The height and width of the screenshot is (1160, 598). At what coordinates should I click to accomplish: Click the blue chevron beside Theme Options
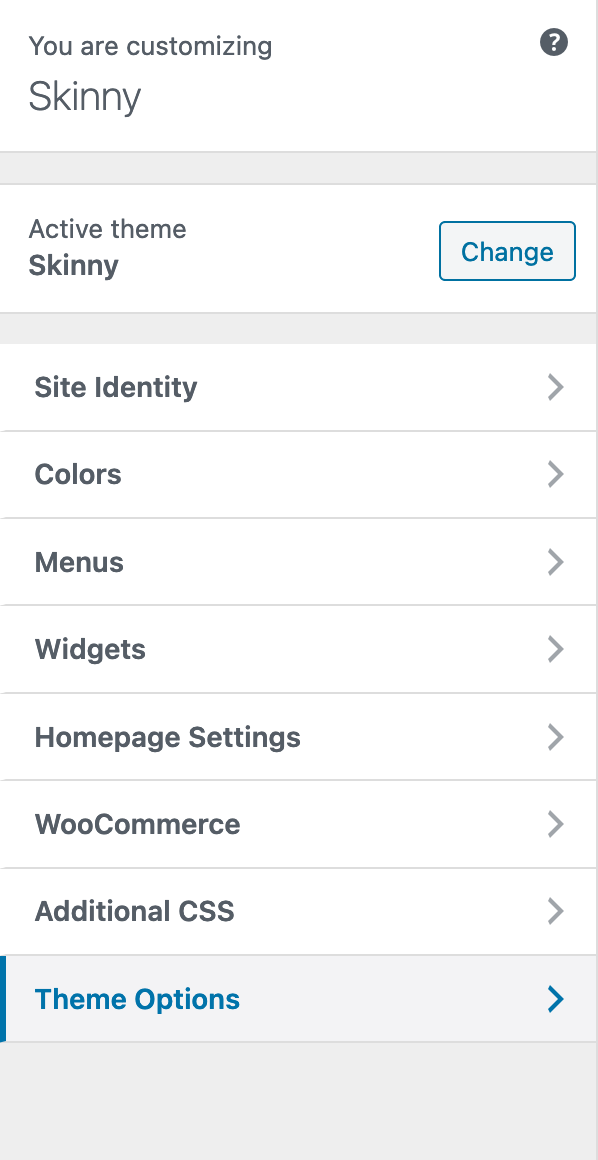[555, 999]
